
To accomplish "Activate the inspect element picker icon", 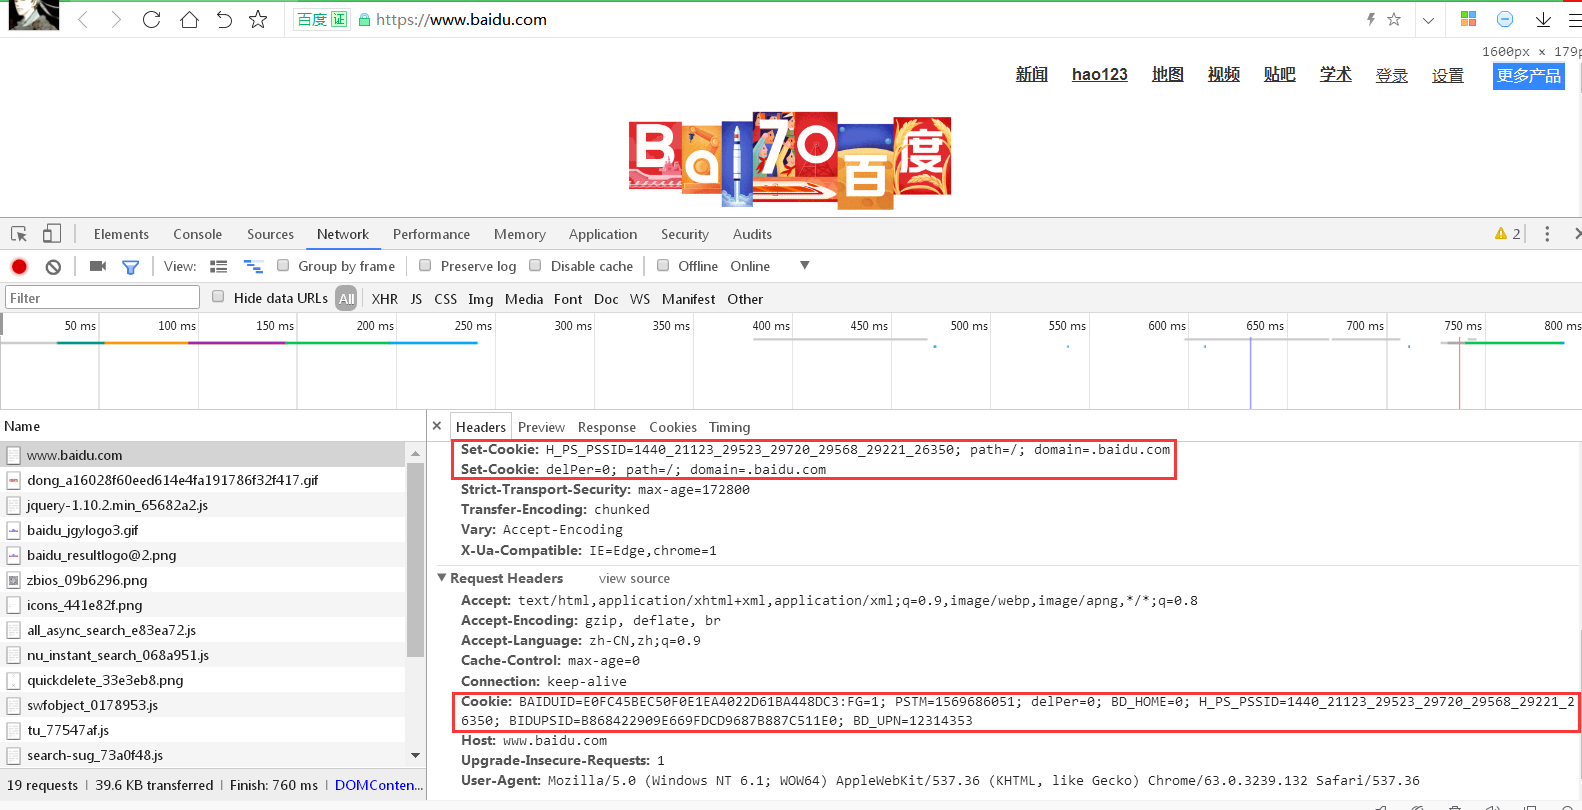I will [x=19, y=234].
